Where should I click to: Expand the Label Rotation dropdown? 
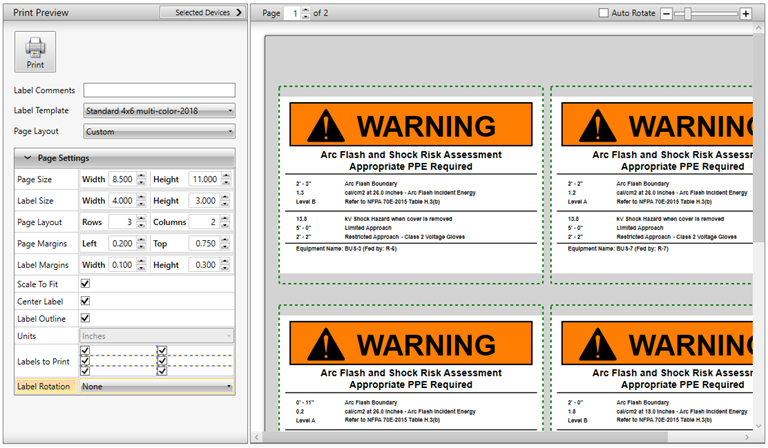(x=156, y=386)
